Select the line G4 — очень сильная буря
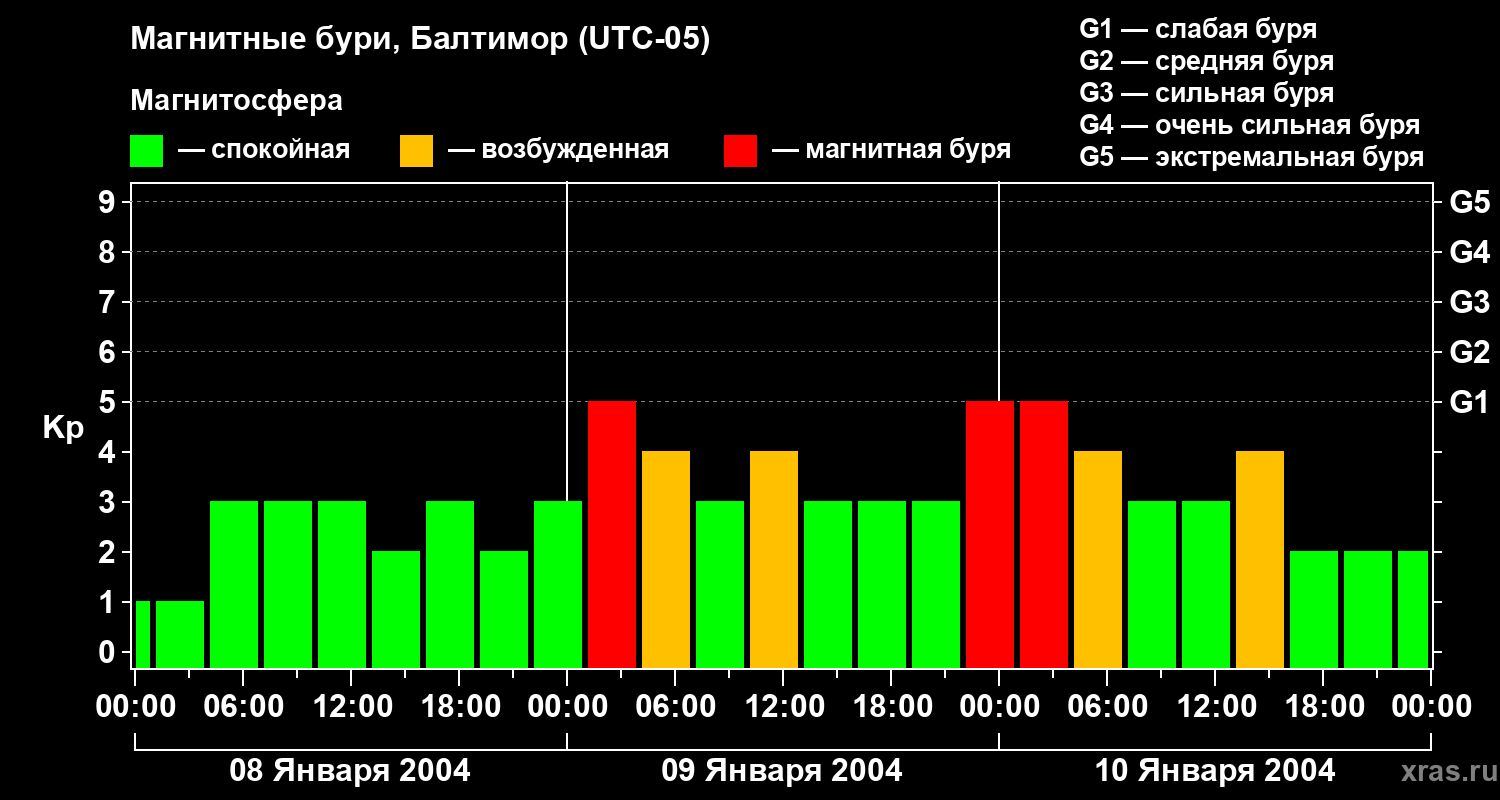Viewport: 1500px width, 800px height. [1250, 125]
